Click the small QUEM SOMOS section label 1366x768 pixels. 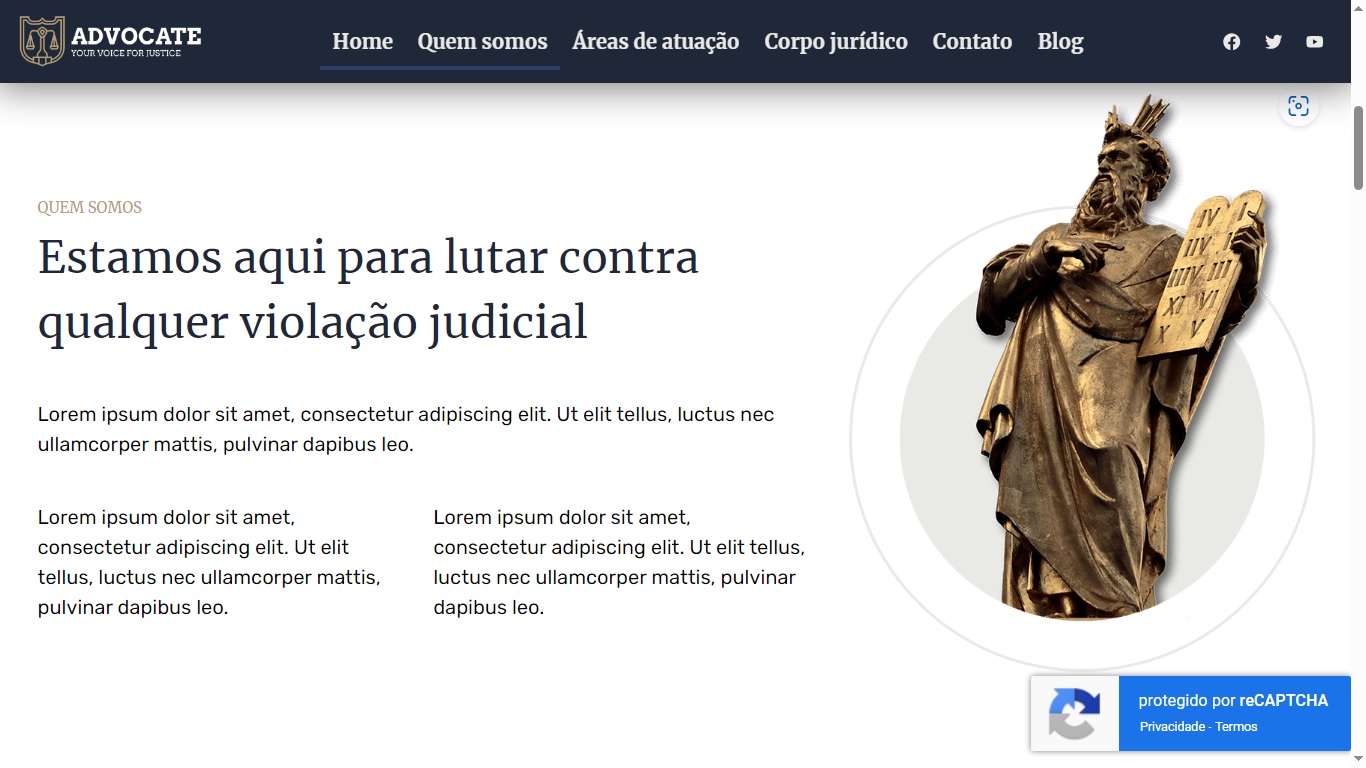[90, 208]
